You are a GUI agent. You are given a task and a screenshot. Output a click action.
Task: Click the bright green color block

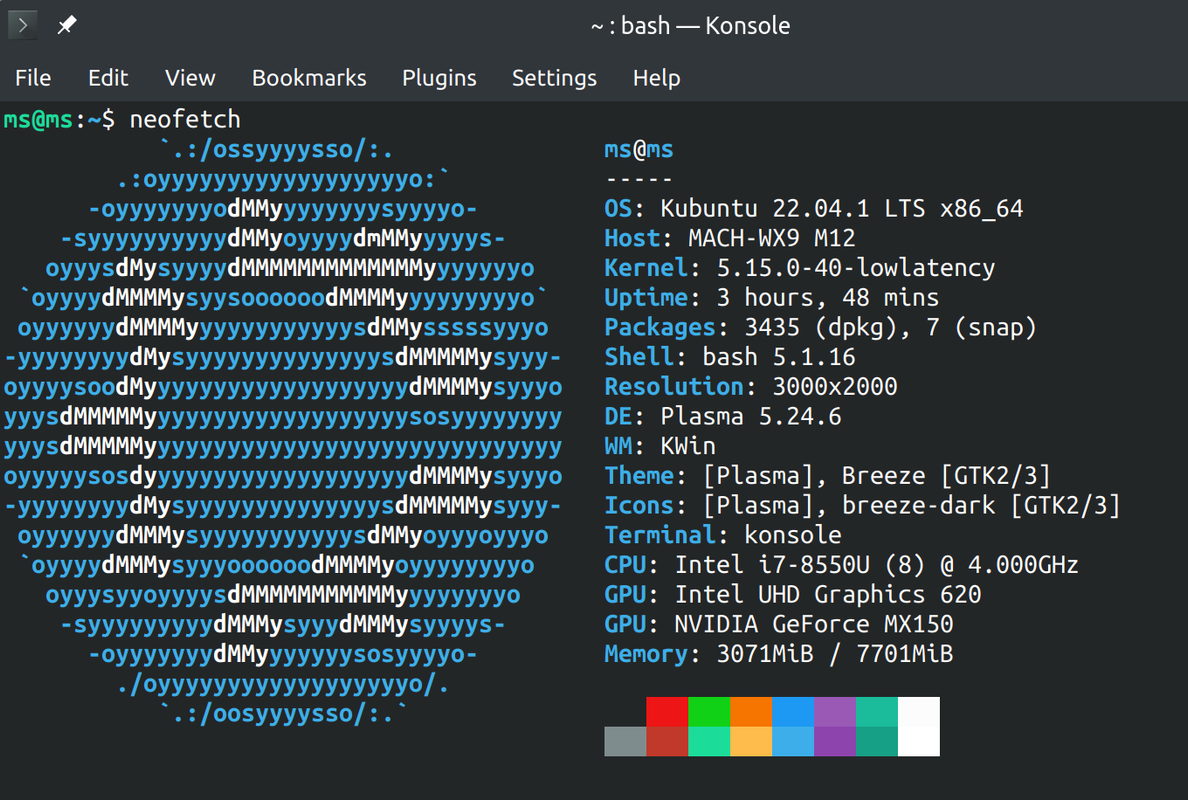click(x=709, y=712)
